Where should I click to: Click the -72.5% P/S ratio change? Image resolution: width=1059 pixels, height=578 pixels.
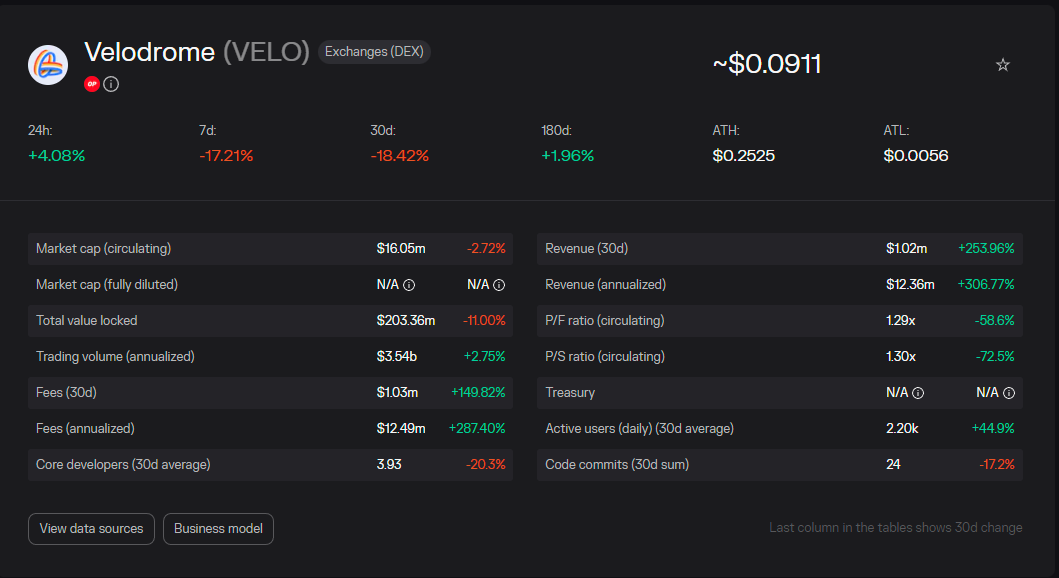click(x=995, y=357)
